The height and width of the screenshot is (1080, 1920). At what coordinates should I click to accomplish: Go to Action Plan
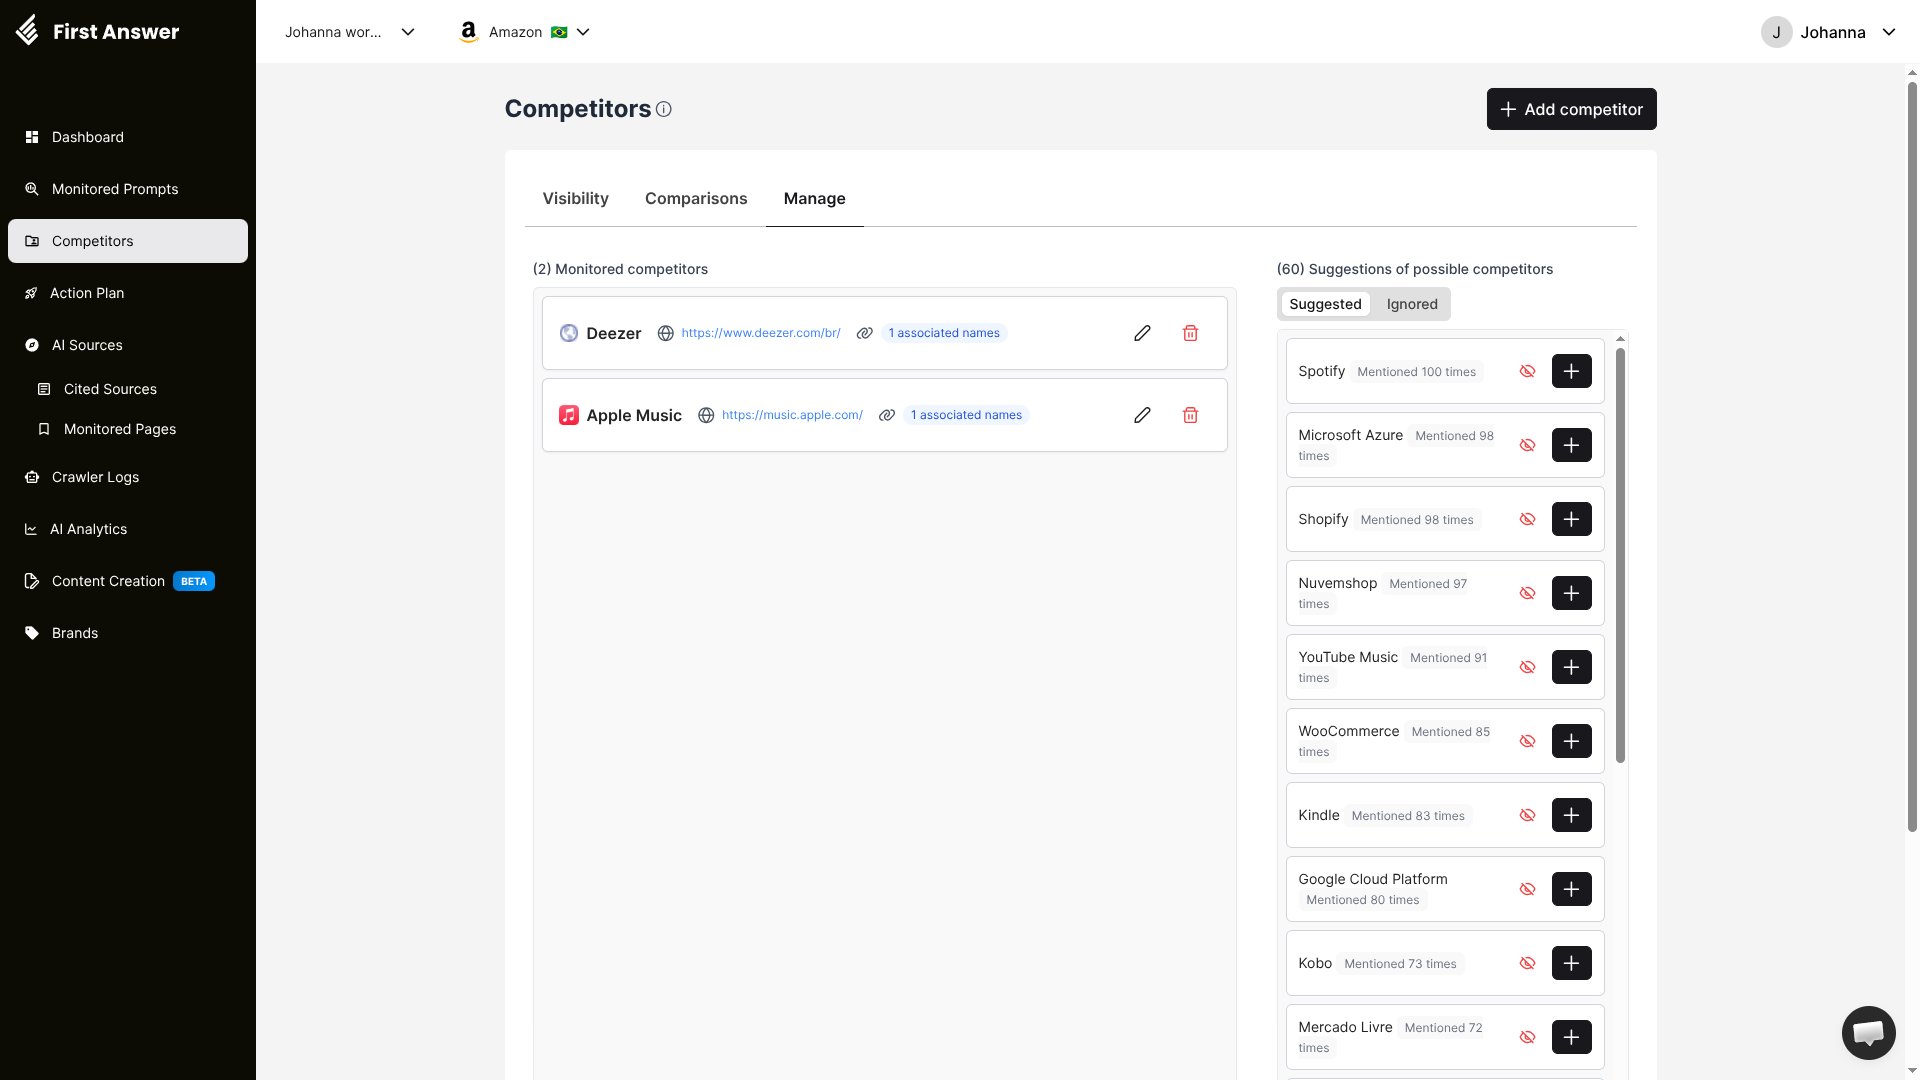pyautogui.click(x=128, y=293)
